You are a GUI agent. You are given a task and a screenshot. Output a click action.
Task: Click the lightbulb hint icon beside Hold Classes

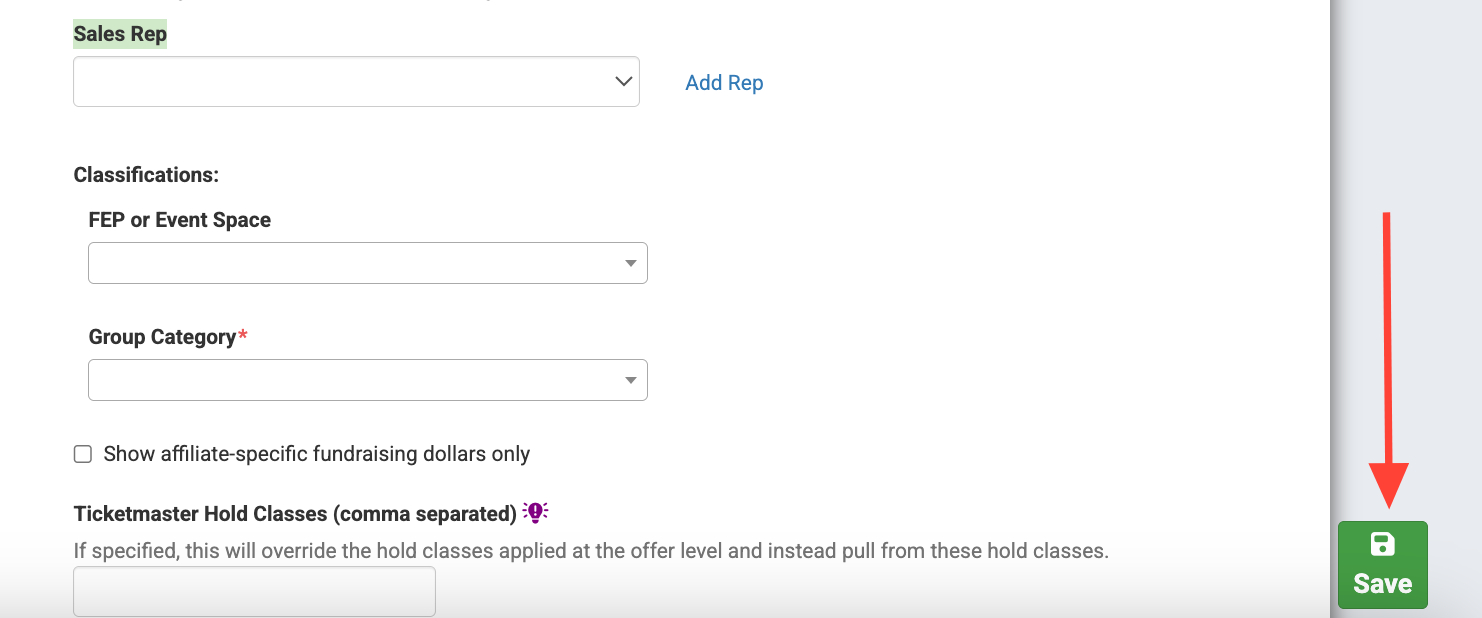(536, 512)
